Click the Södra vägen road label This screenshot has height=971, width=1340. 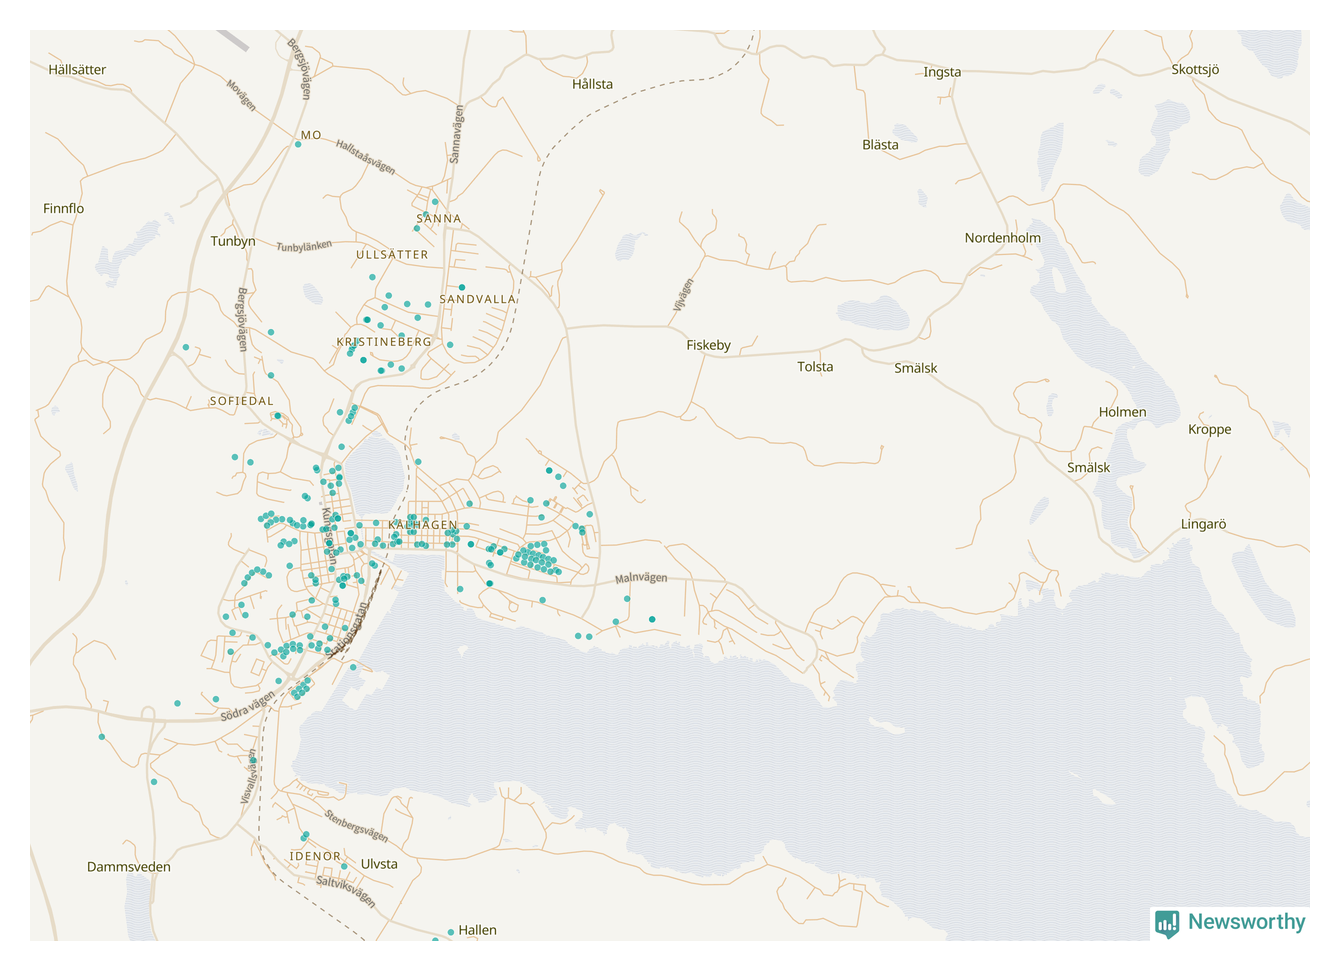click(x=247, y=706)
